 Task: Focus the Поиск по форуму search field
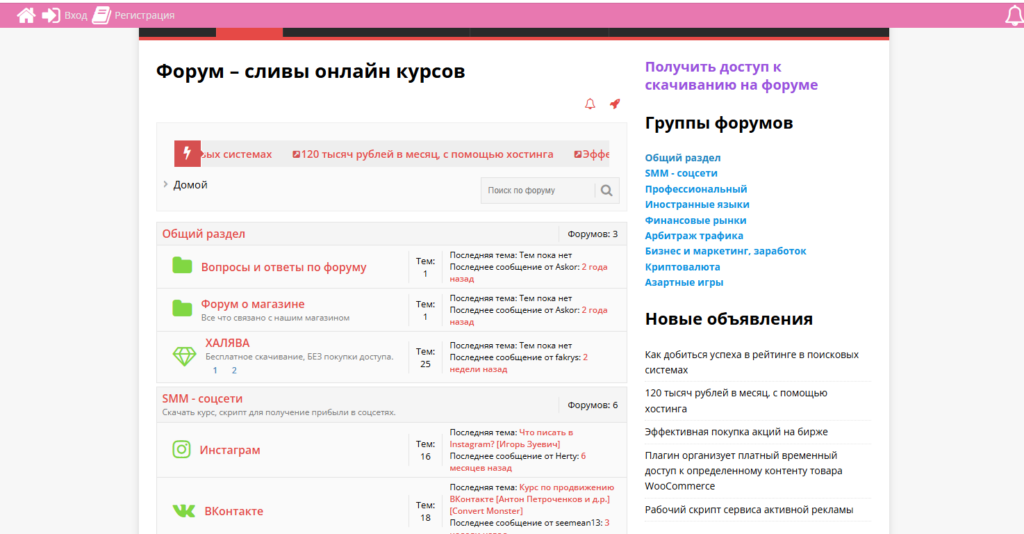(x=537, y=191)
